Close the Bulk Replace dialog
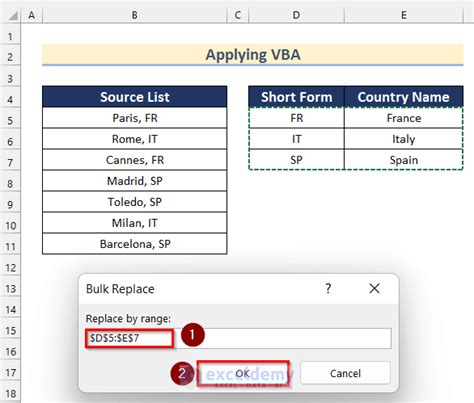This screenshot has width=474, height=403. click(x=374, y=288)
